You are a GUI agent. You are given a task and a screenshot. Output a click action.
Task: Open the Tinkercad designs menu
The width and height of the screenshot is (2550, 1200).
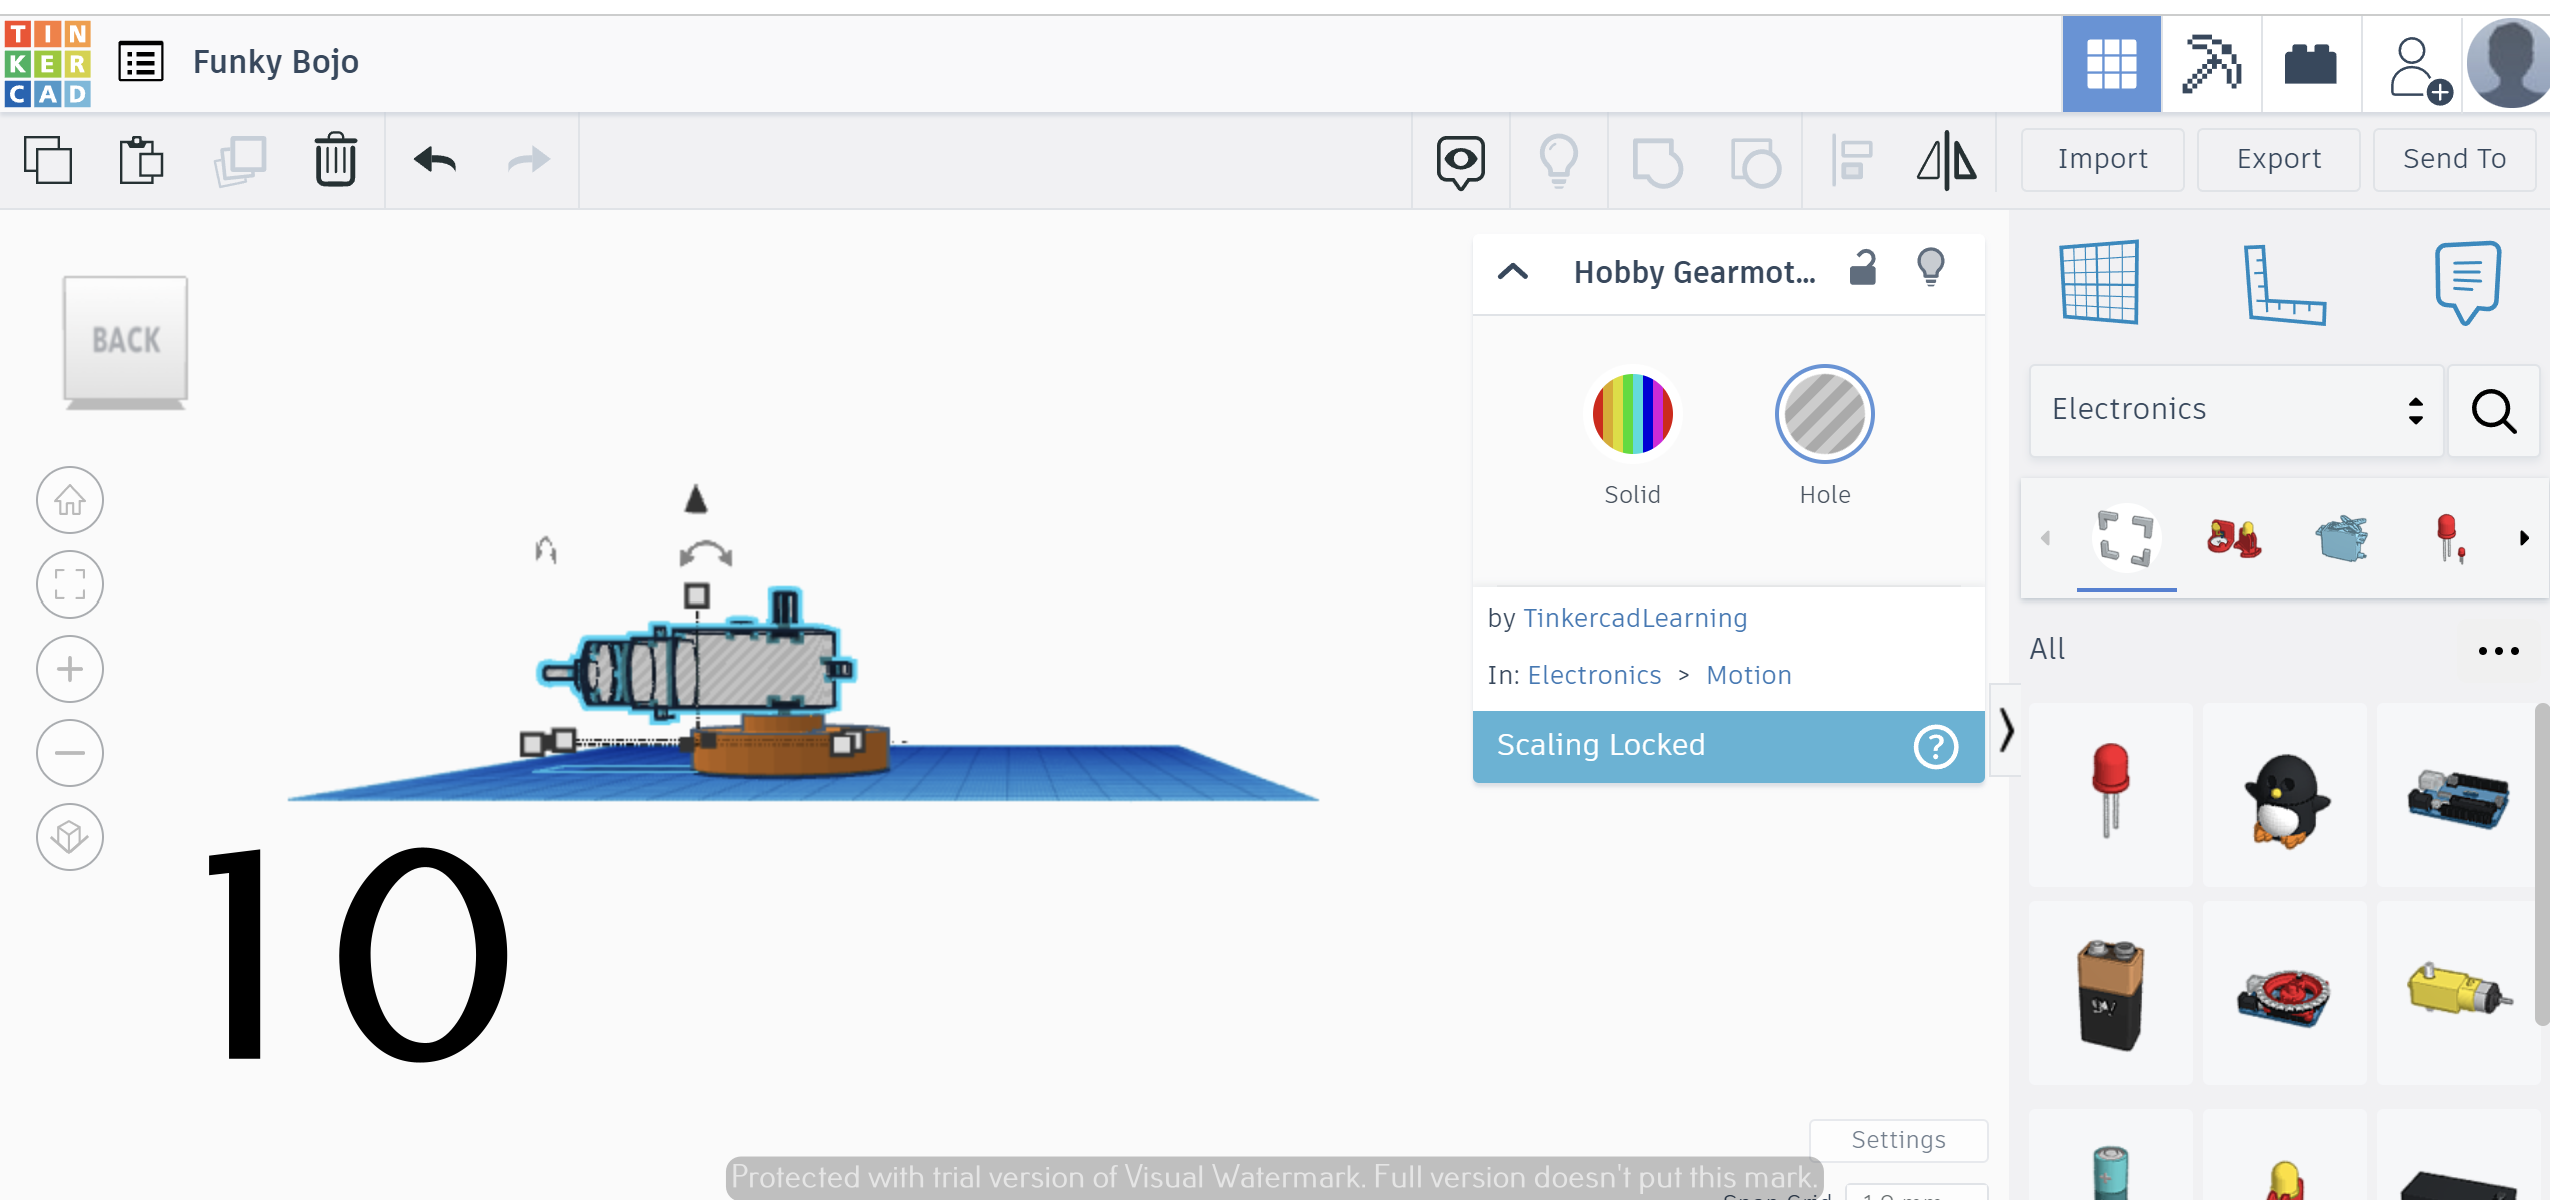(x=140, y=61)
